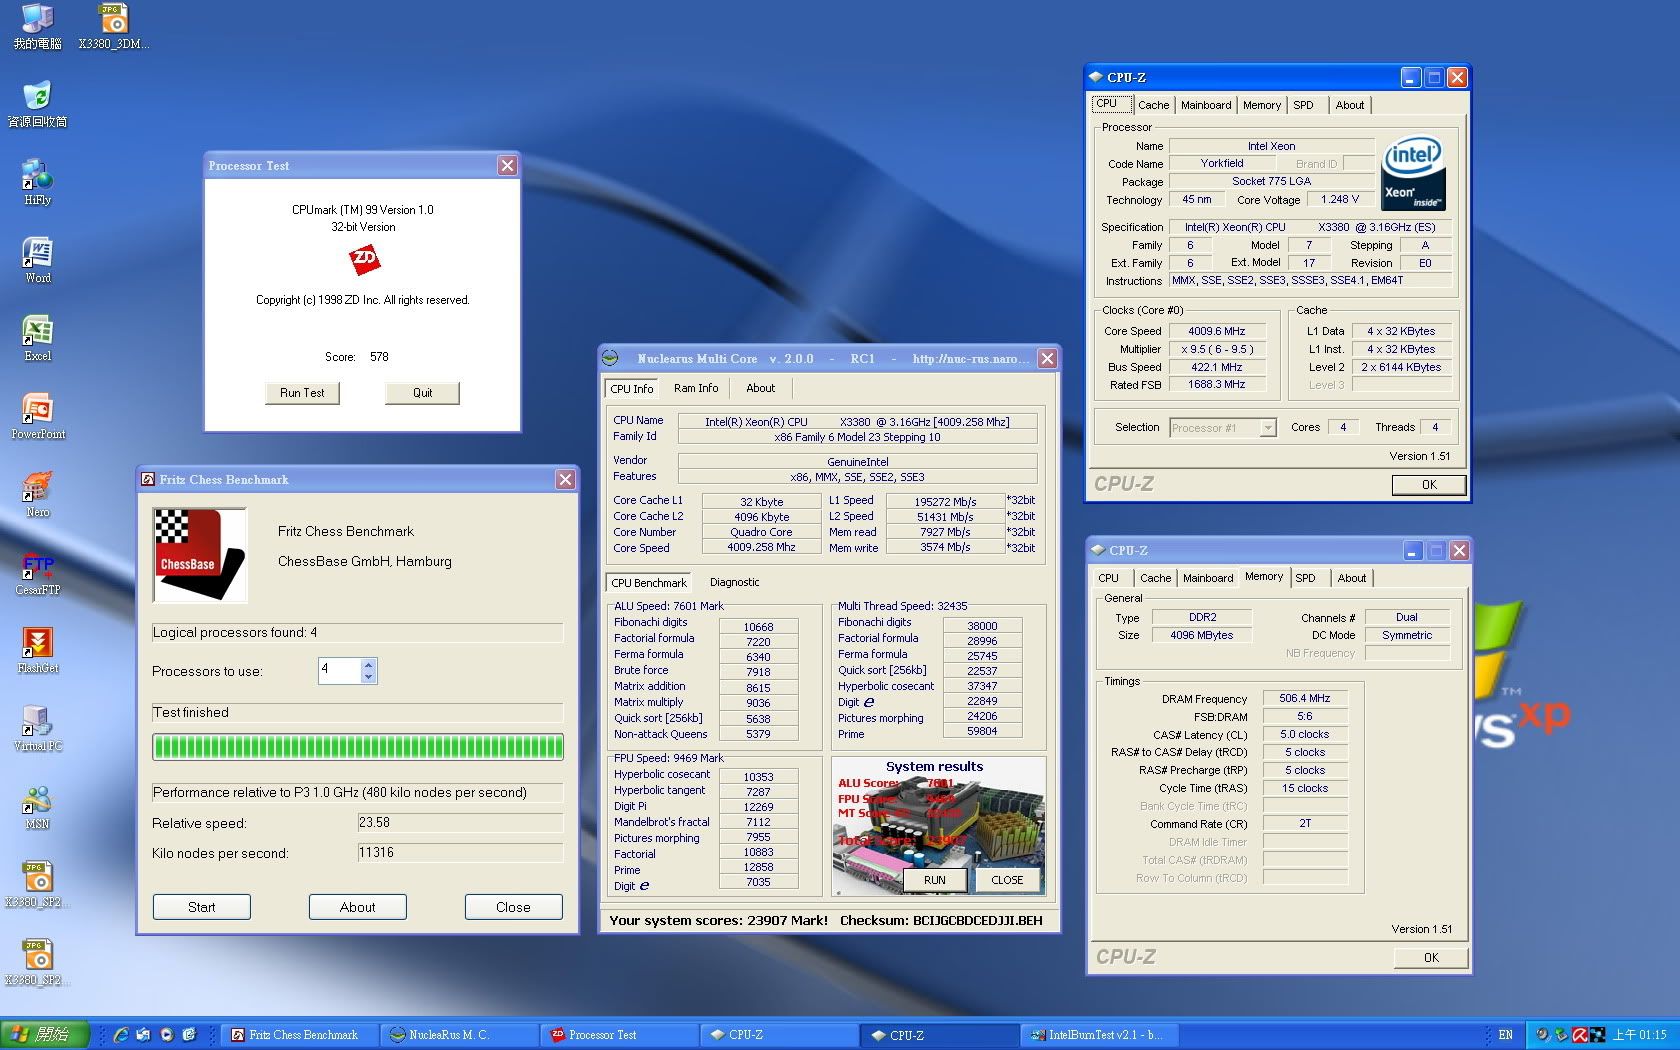This screenshot has height=1050, width=1680.
Task: Click the green Fritz benchmark progress bar
Action: (x=357, y=747)
